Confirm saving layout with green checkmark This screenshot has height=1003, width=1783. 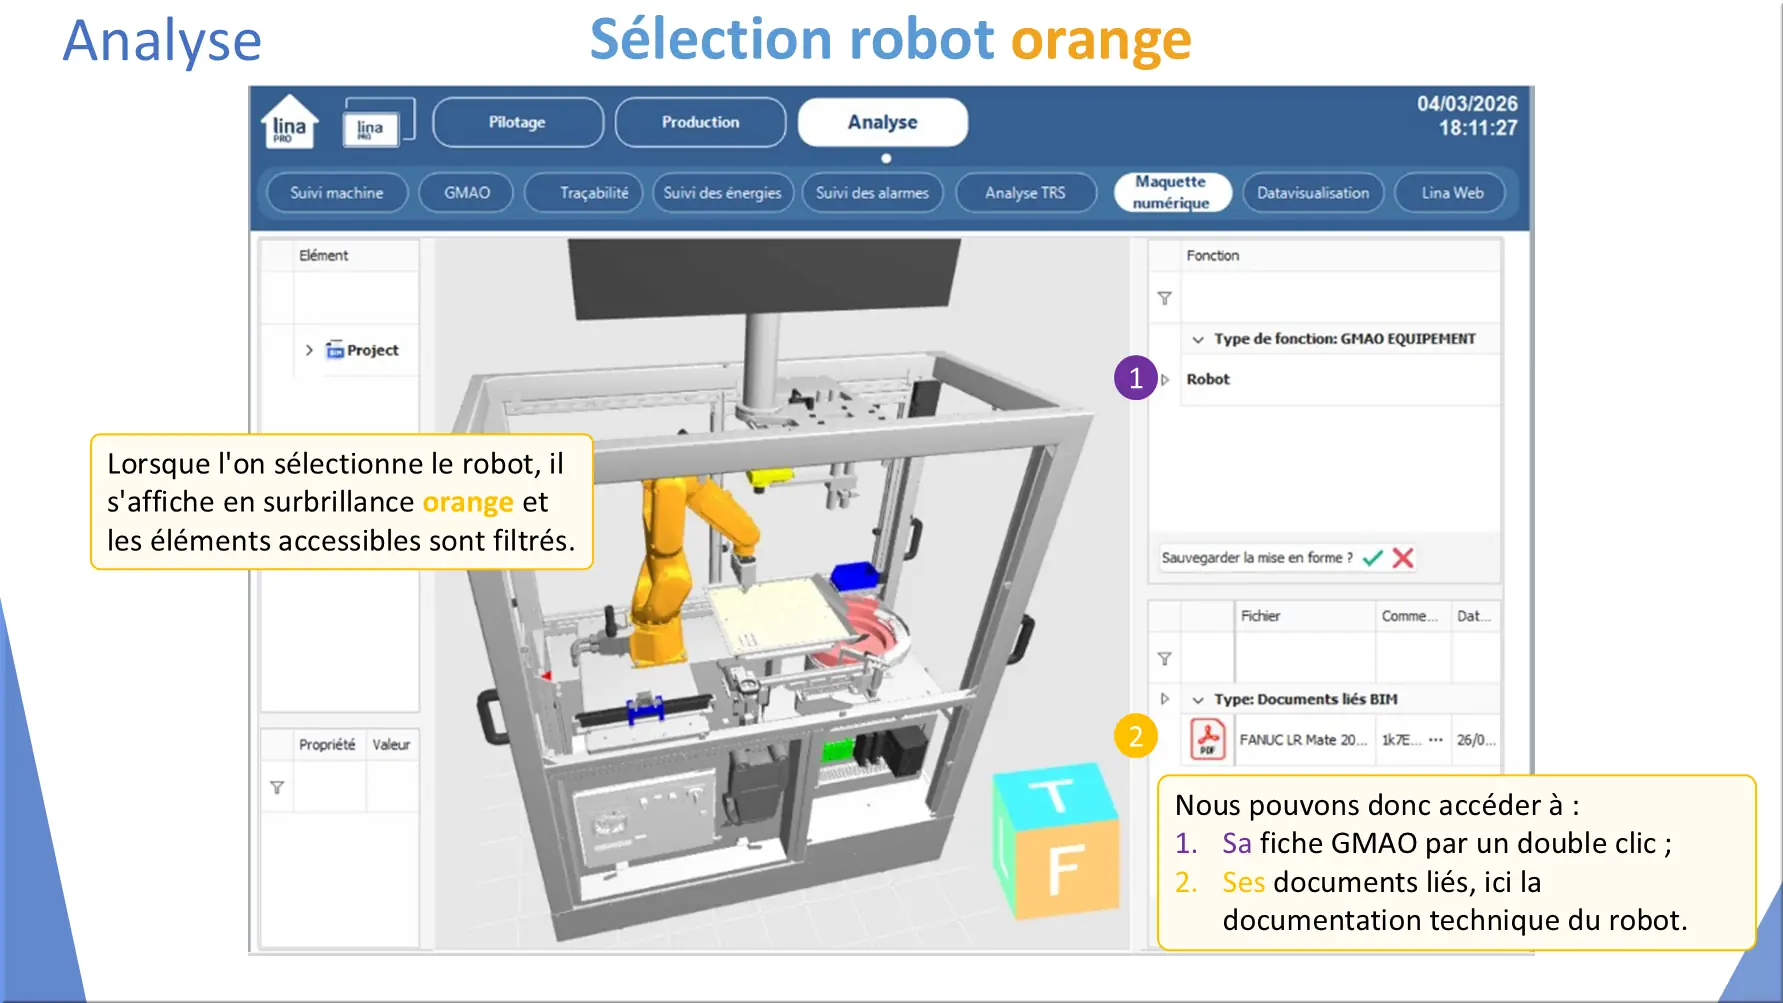1373,558
